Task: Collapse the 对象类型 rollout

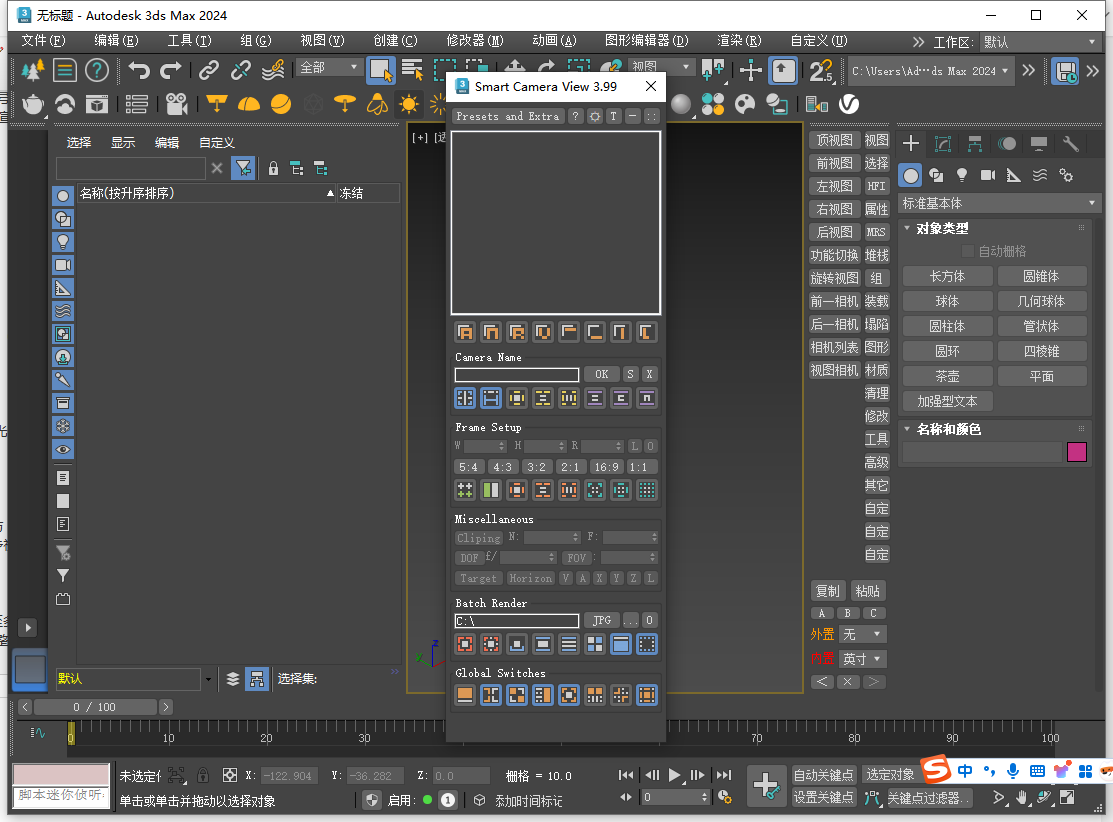Action: point(942,229)
